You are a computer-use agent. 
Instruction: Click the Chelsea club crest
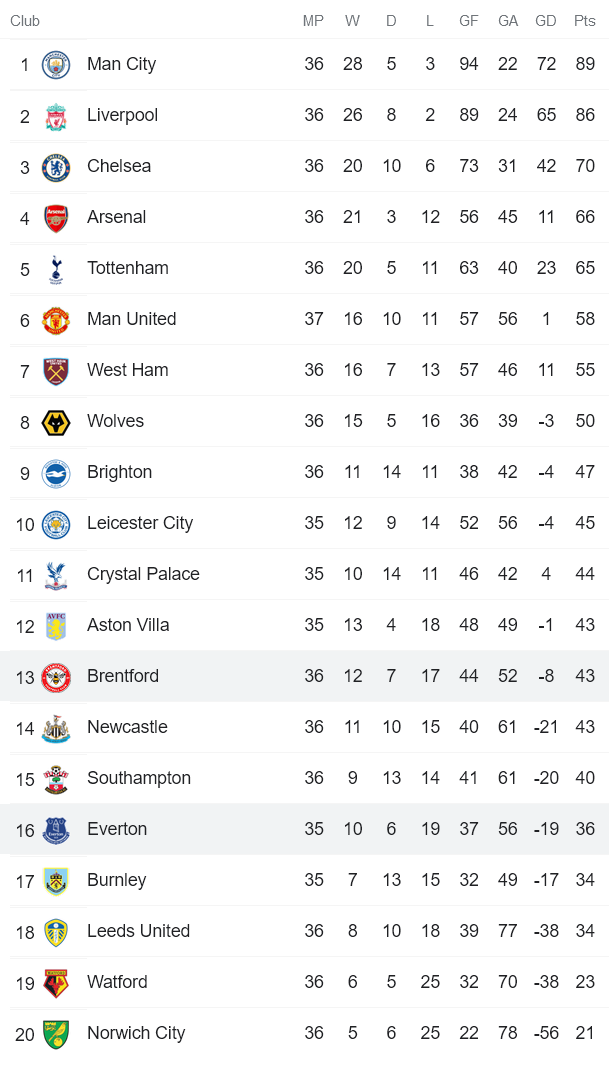56,167
